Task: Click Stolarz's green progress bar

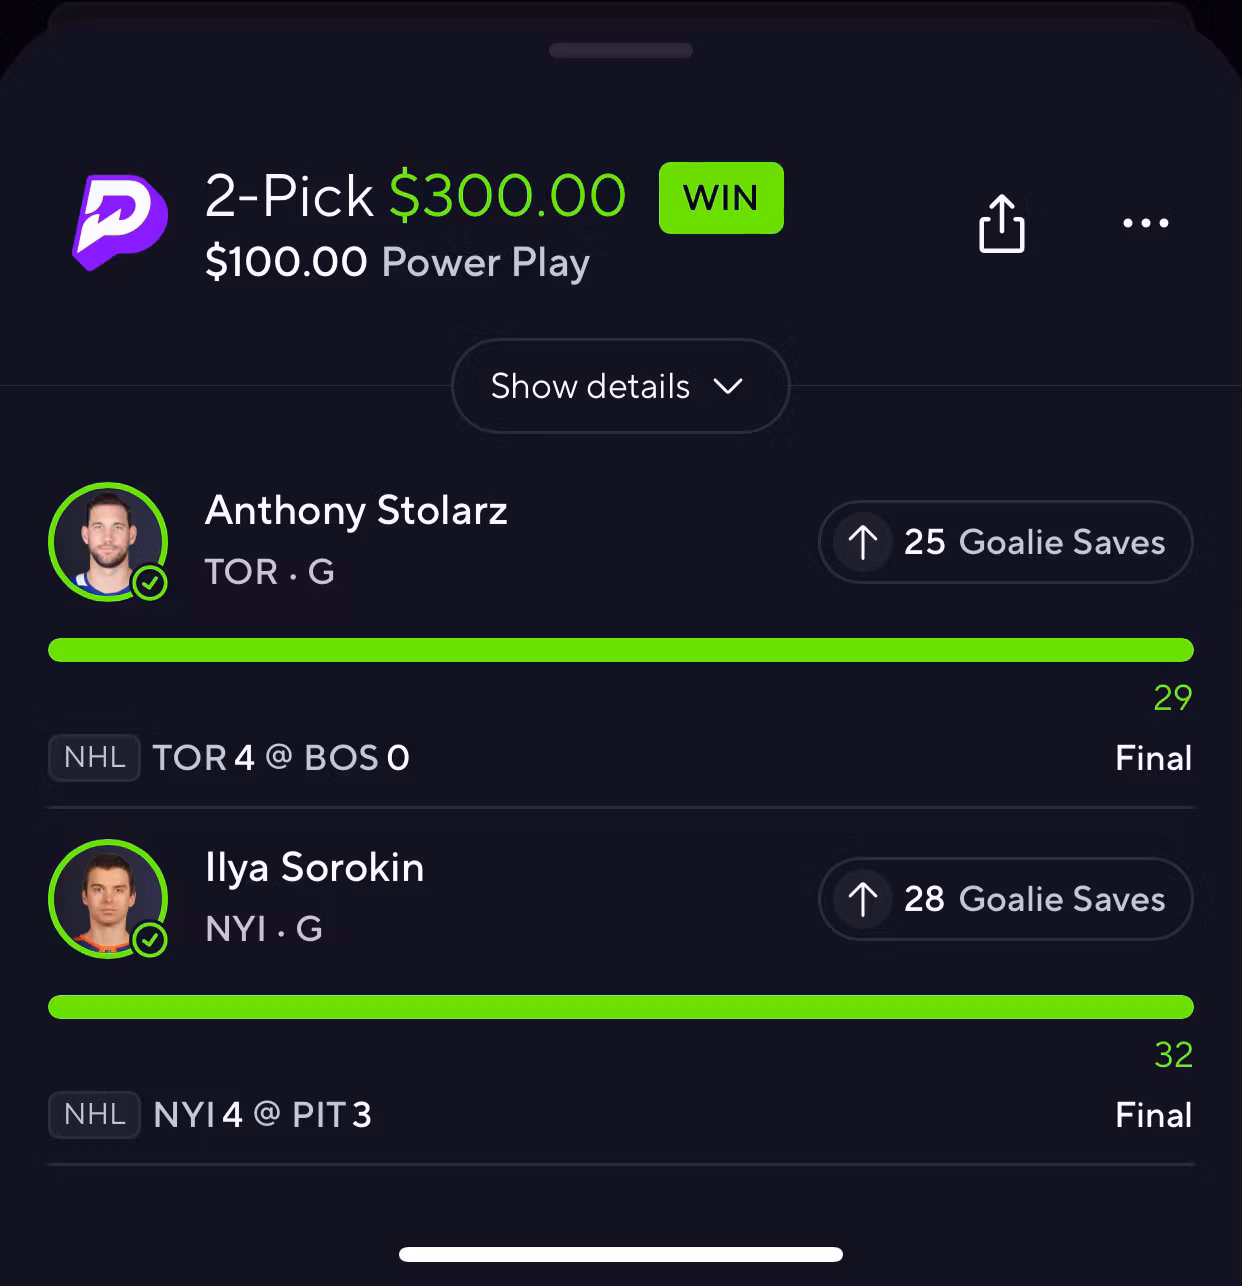Action: pos(620,650)
